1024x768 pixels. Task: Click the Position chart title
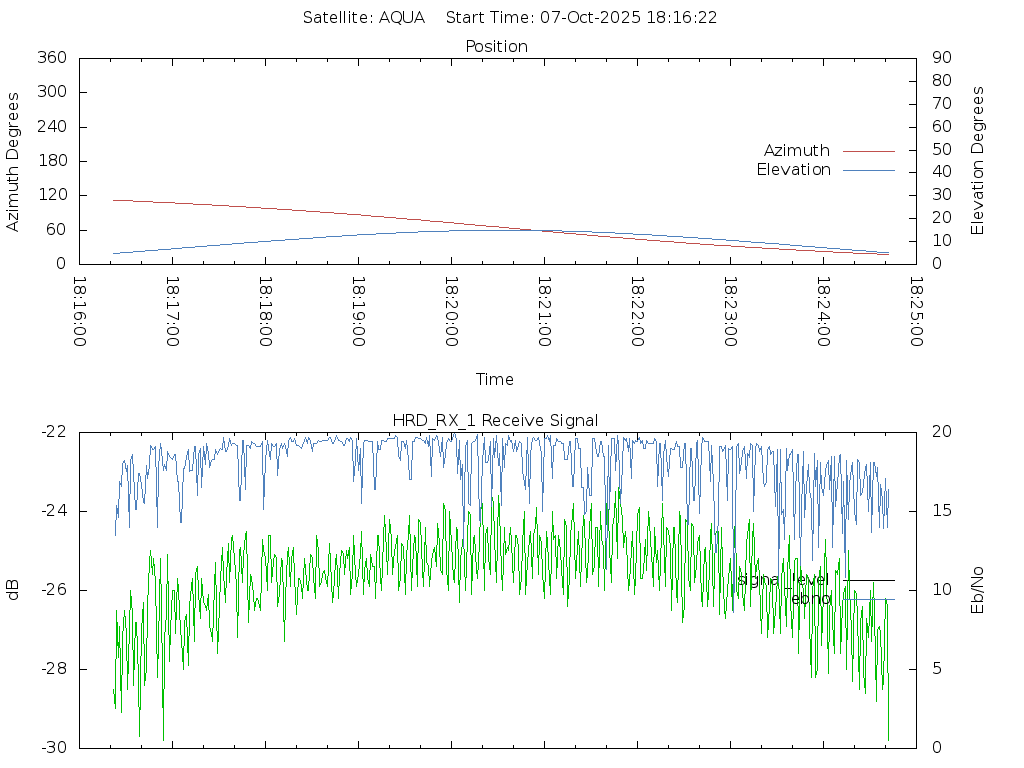[496, 46]
